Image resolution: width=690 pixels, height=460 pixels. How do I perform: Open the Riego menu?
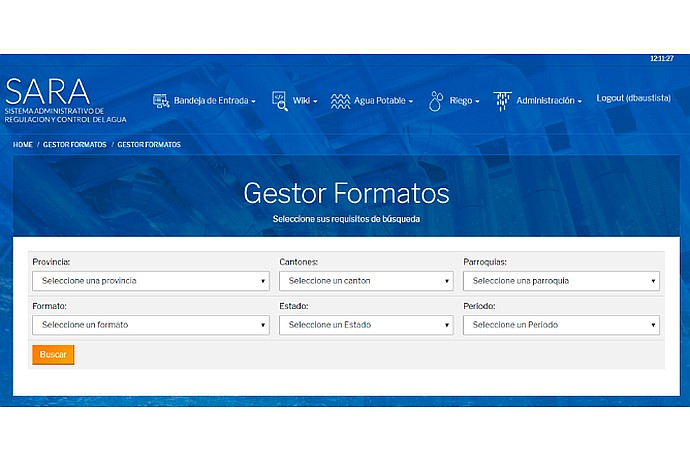pos(464,101)
